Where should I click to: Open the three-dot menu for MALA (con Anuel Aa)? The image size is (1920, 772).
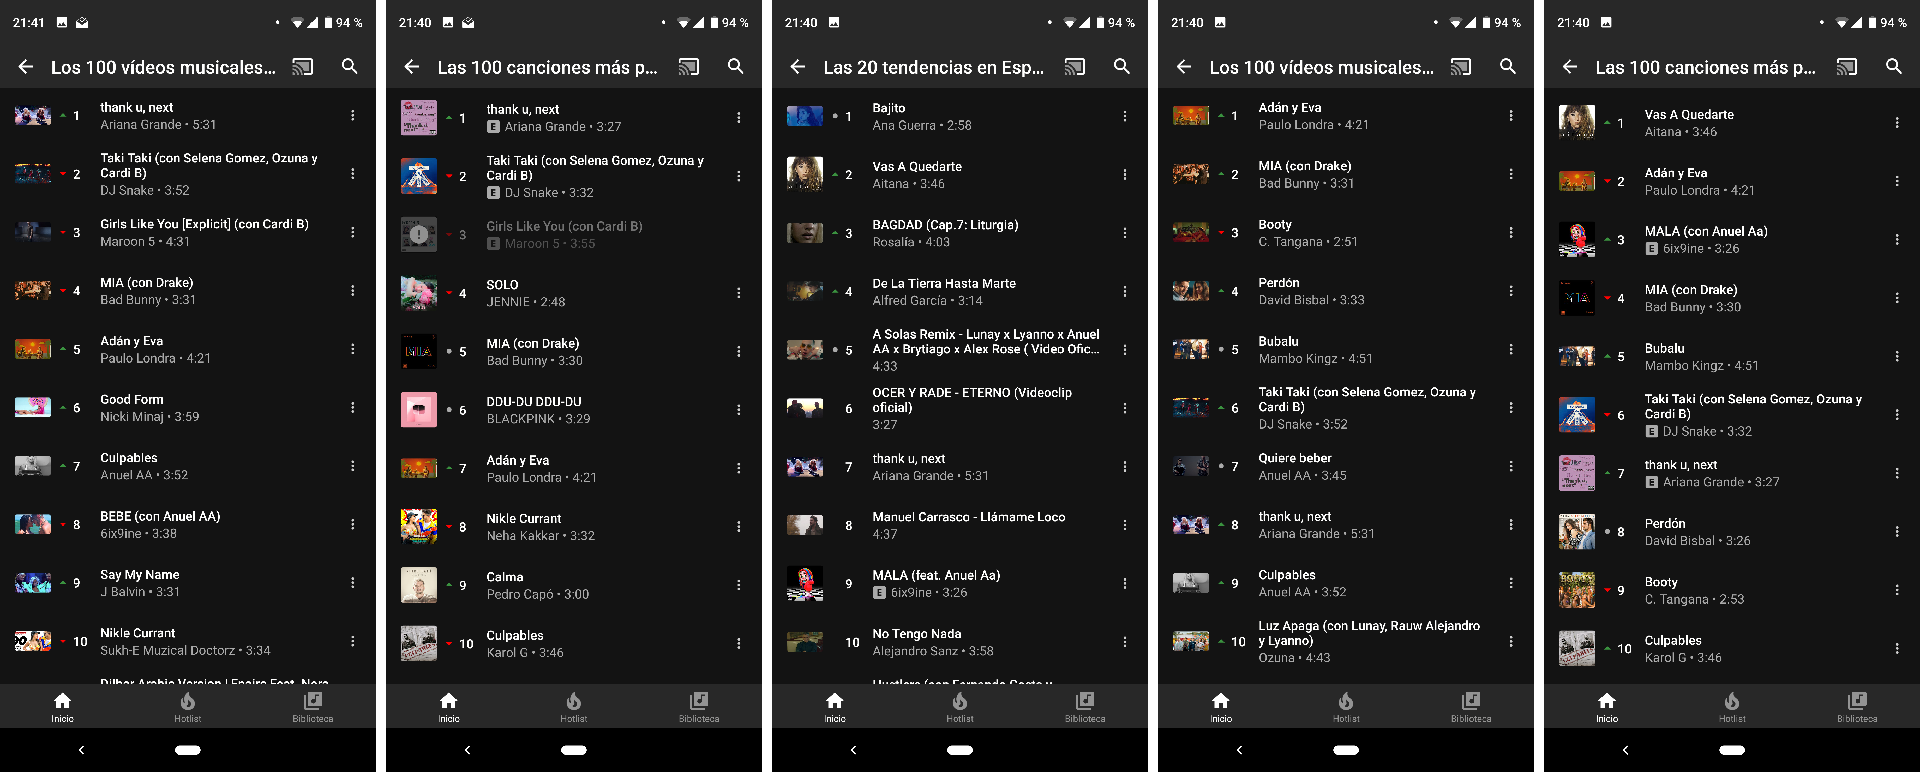[1896, 239]
